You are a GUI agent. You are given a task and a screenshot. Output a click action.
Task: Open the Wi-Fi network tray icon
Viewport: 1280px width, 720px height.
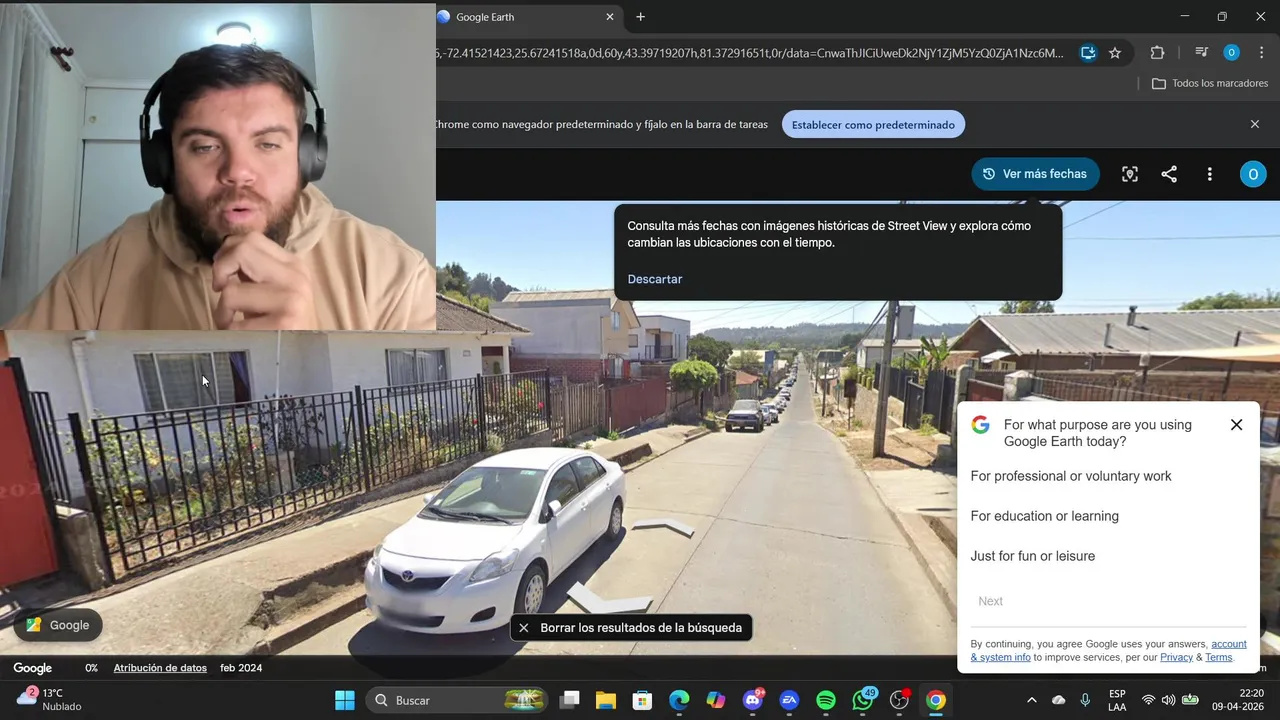1148,700
